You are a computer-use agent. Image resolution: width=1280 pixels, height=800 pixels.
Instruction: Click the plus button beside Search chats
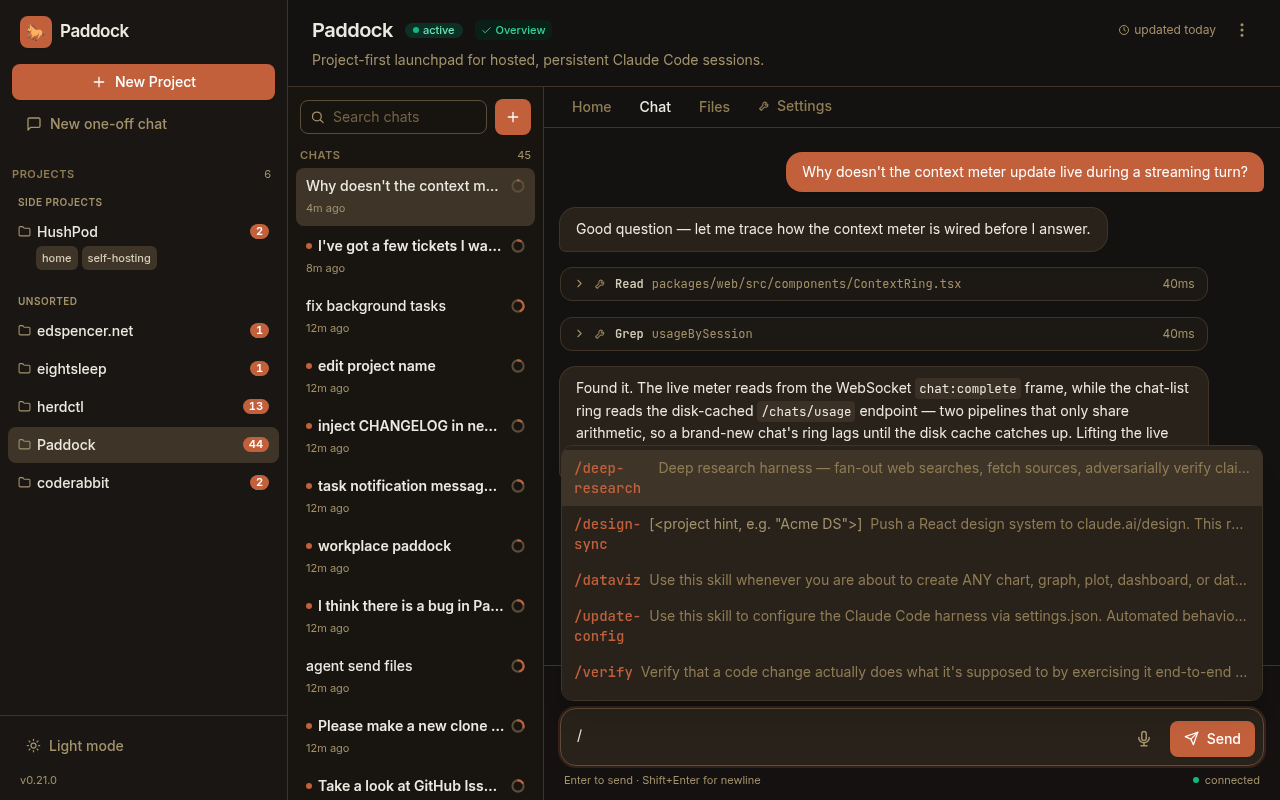(513, 117)
